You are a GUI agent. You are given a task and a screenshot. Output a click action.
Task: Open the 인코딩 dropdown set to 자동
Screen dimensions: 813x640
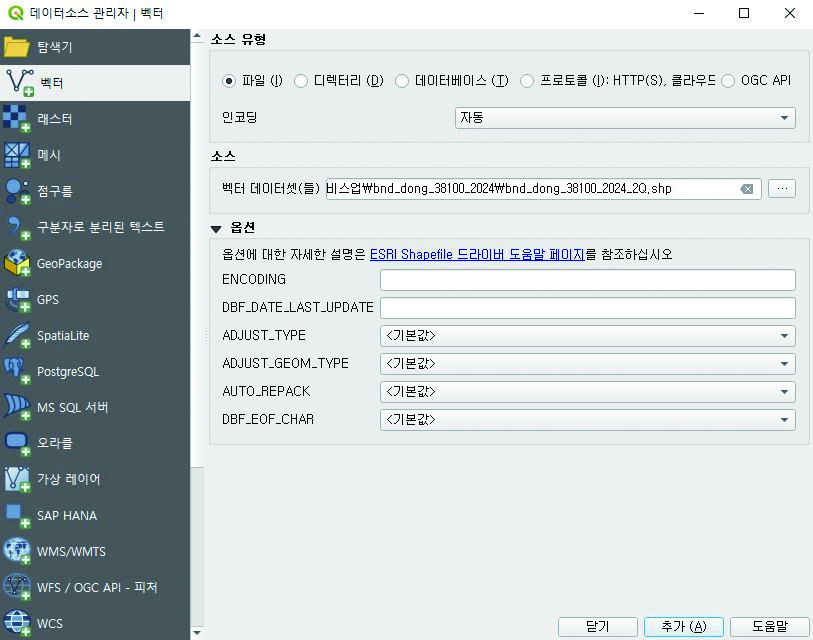click(x=625, y=118)
